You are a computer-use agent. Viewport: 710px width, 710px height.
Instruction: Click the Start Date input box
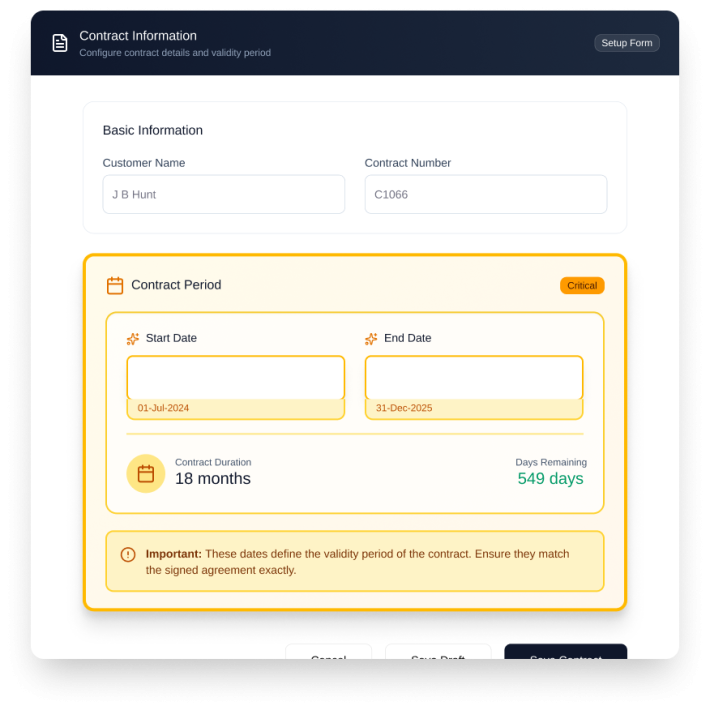(235, 378)
